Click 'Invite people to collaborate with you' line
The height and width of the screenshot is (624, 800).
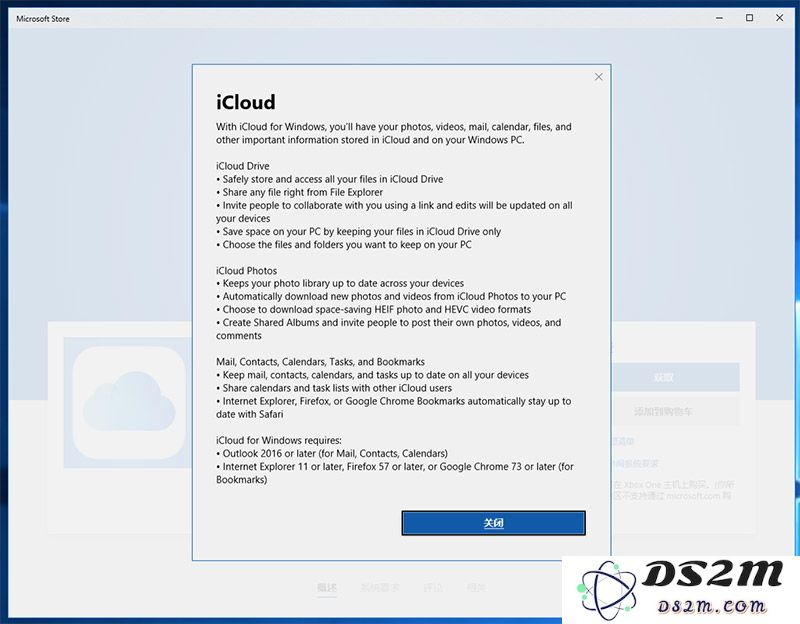point(394,212)
